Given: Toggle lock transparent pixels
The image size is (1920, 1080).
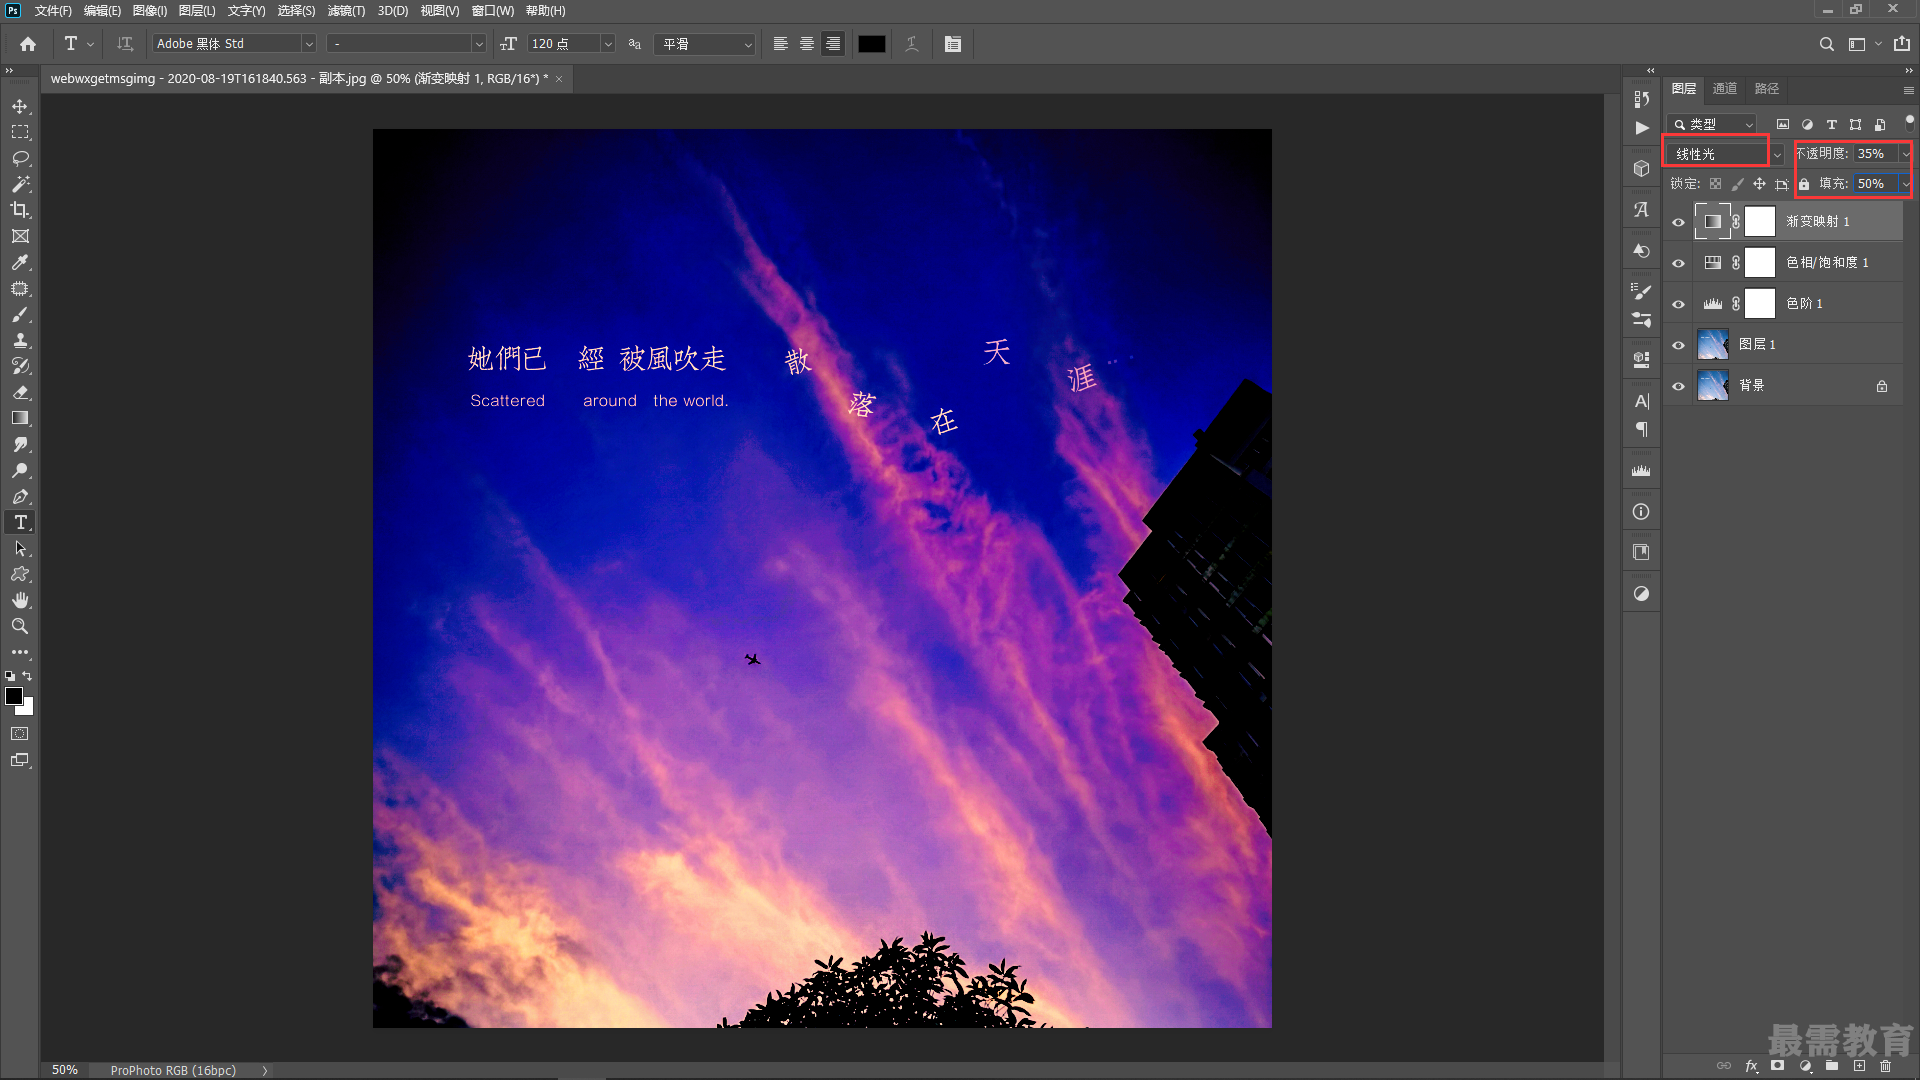Looking at the screenshot, I should 1715,184.
